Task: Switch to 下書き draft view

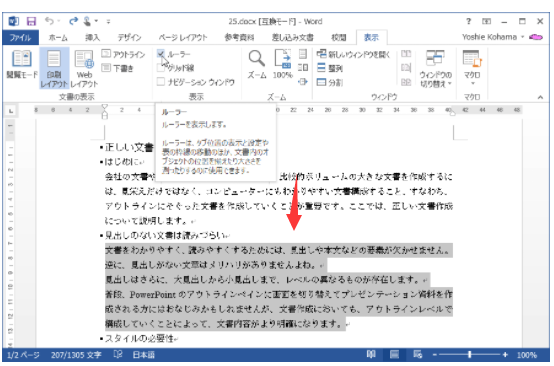Action: (117, 68)
